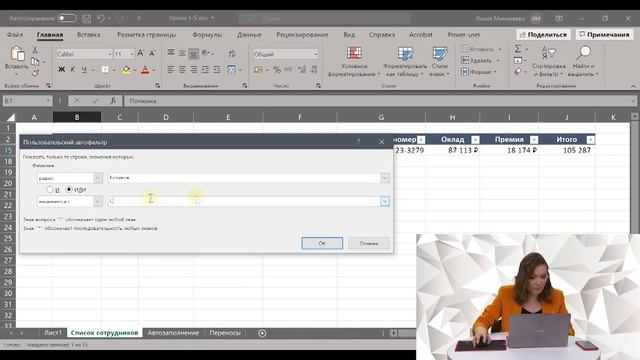Open the font size dropdown
This screenshot has width=640, height=360.
pyautogui.click(x=131, y=54)
